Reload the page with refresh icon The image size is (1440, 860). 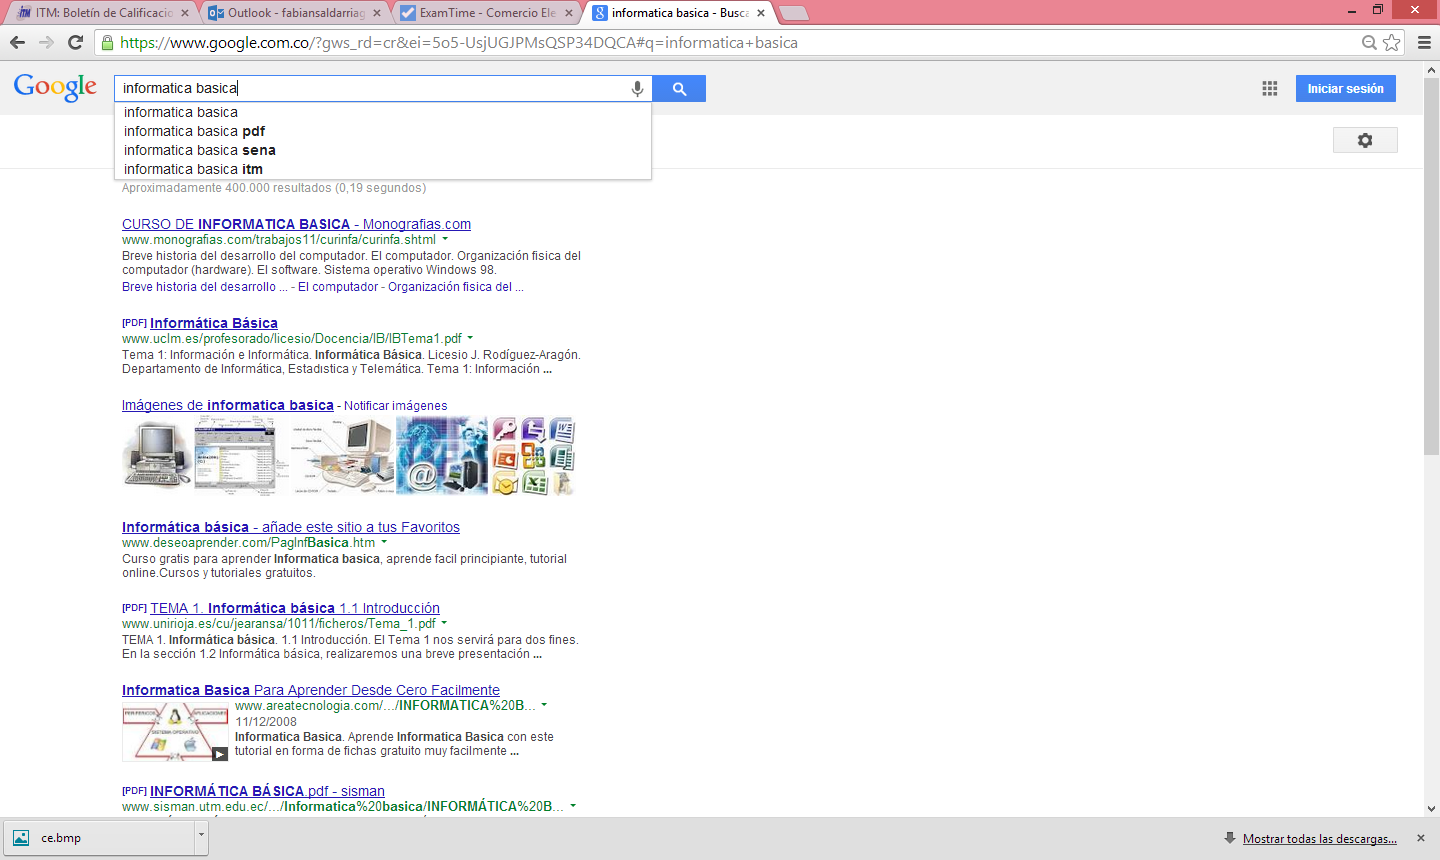tap(75, 43)
